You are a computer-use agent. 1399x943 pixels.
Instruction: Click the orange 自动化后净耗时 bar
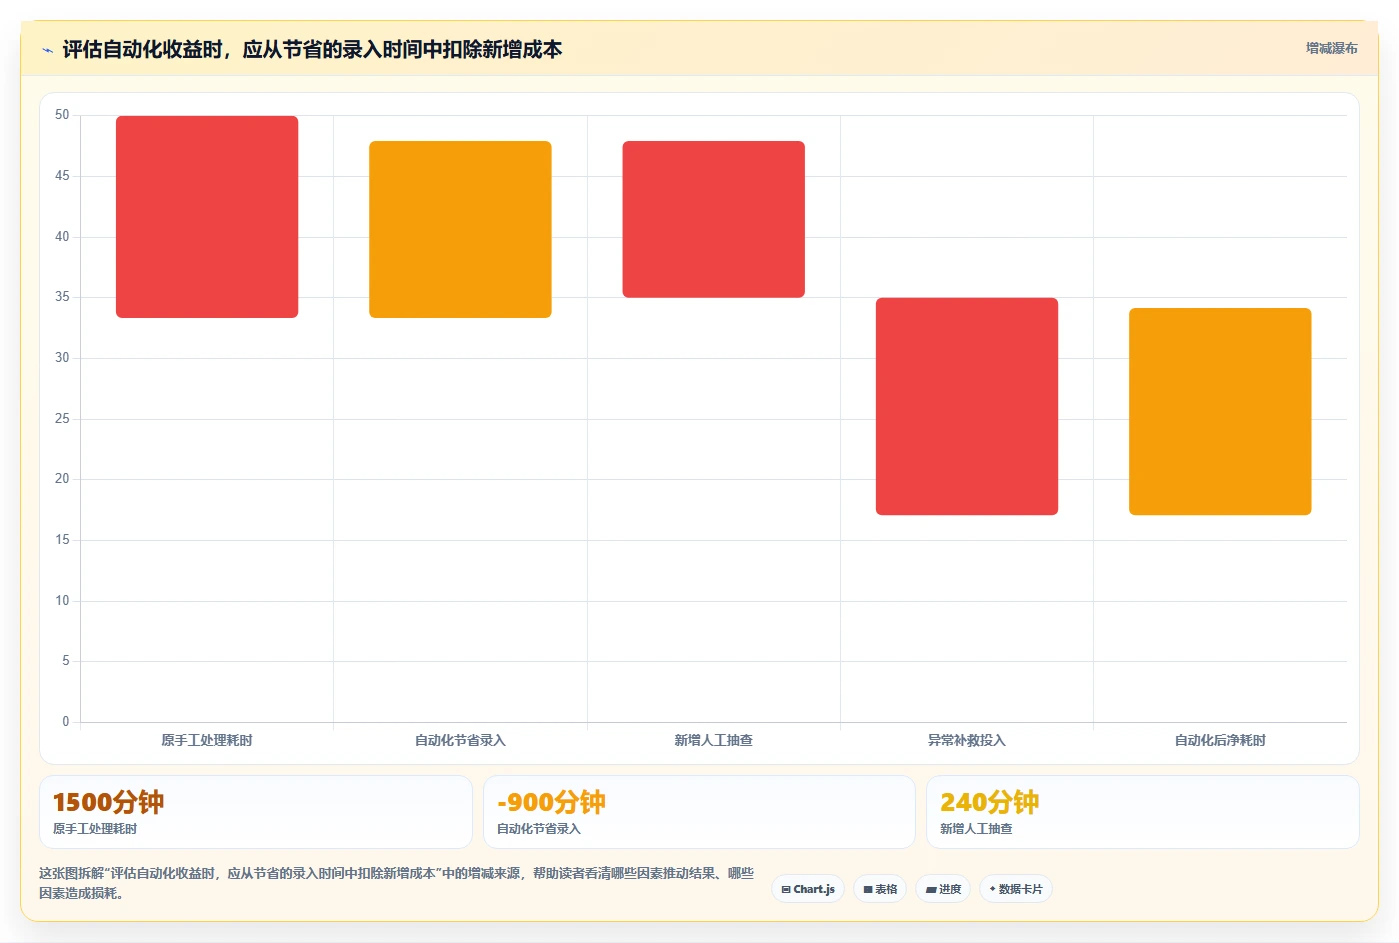click(x=1220, y=411)
